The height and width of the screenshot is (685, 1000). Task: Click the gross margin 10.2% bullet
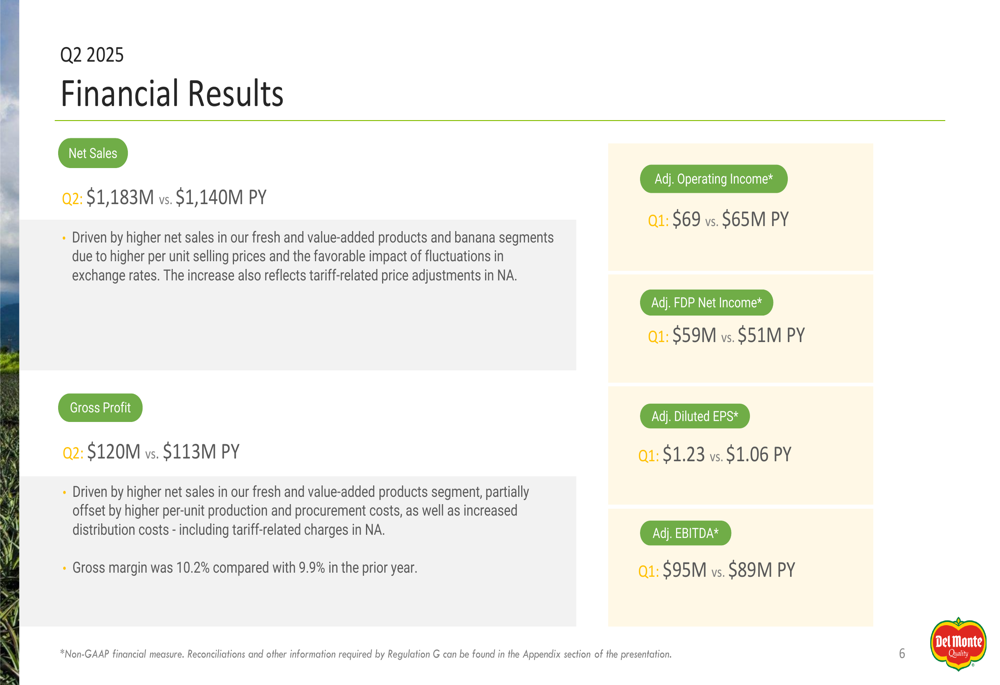coord(244,568)
